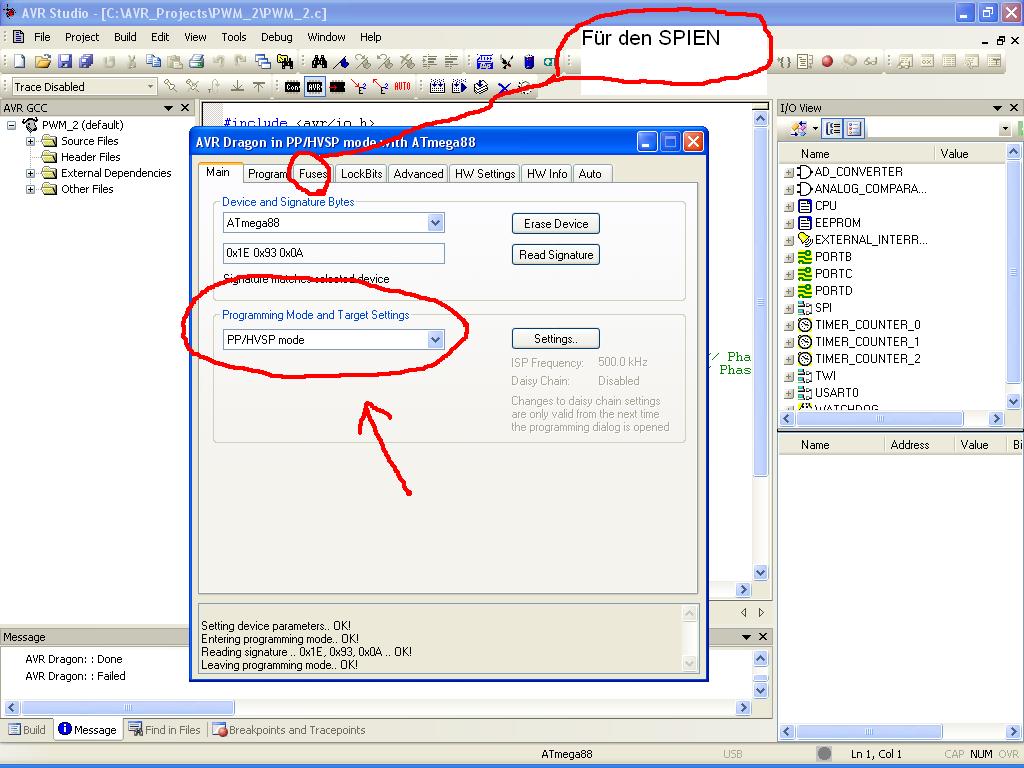Click the glasses quickwatch icon
This screenshot has width=1024, height=768.
[871, 61]
